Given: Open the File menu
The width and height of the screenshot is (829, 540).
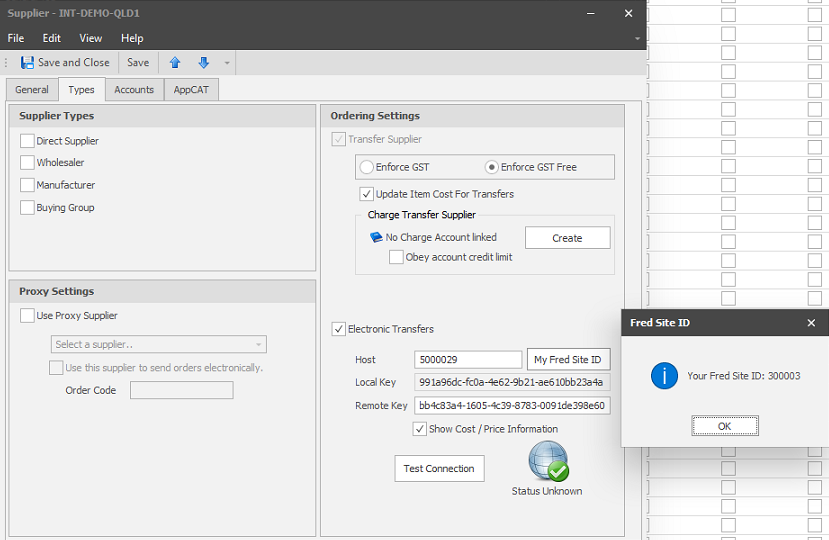Looking at the screenshot, I should click(16, 38).
